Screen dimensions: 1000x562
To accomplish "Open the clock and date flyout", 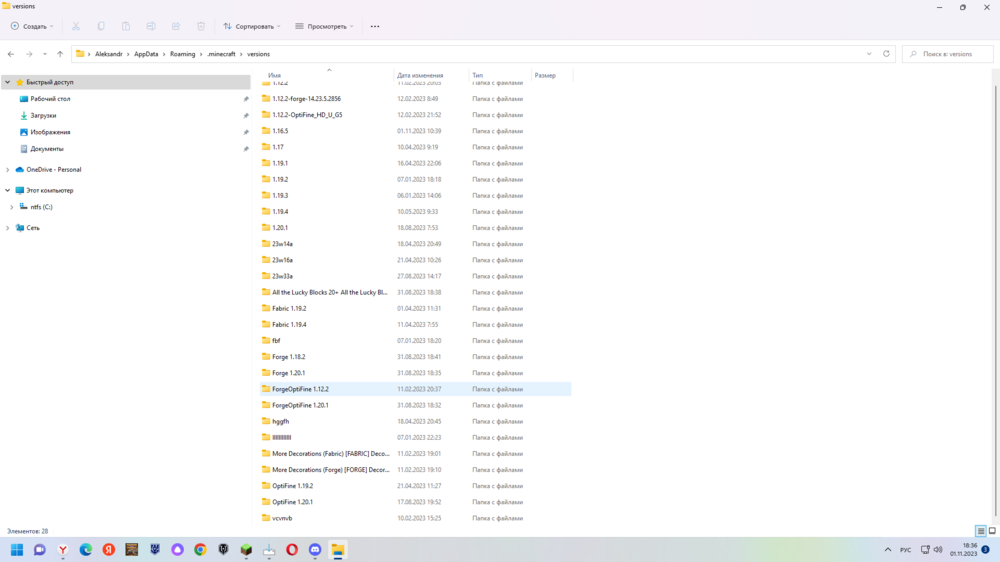I will pyautogui.click(x=964, y=549).
